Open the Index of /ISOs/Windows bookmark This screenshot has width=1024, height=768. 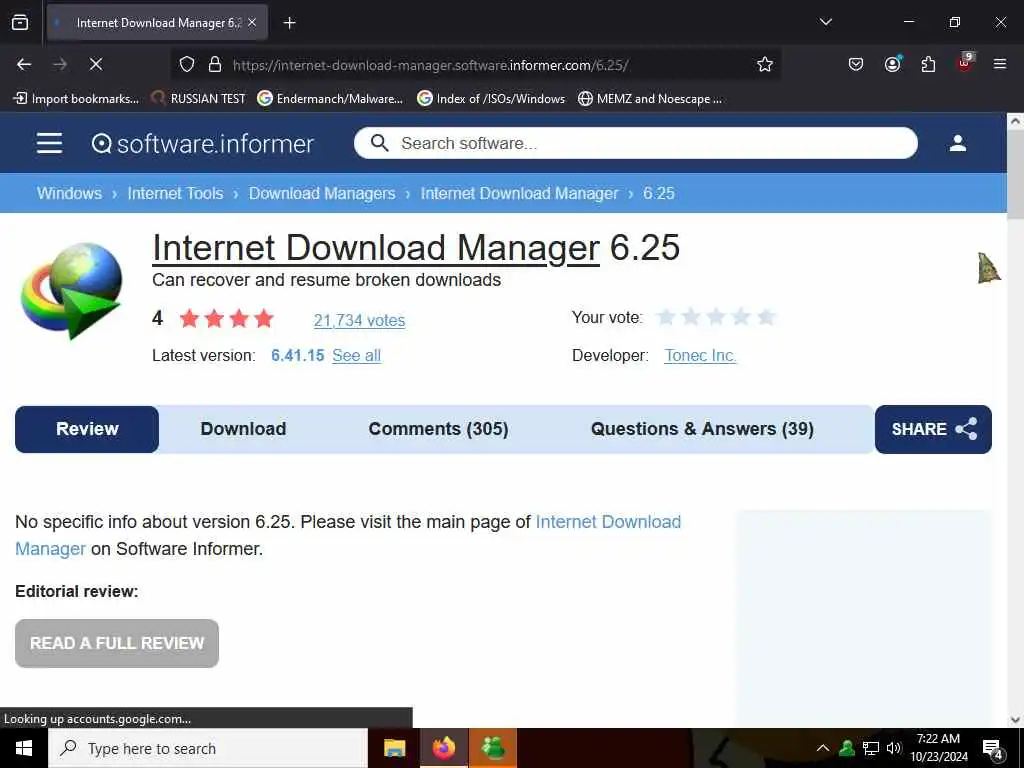[491, 99]
